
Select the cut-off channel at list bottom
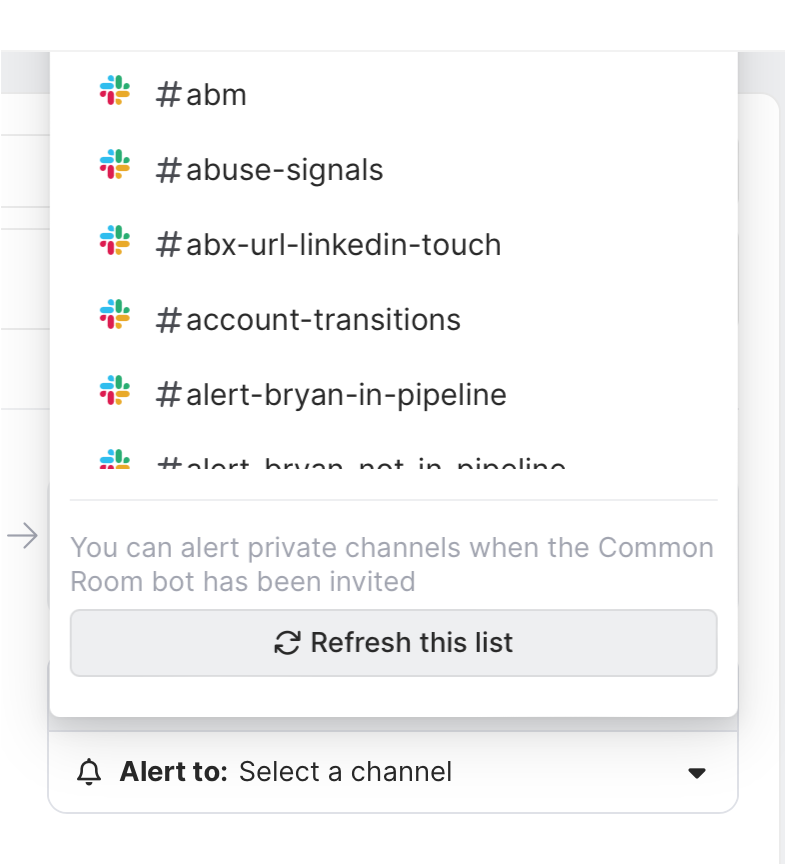point(362,462)
